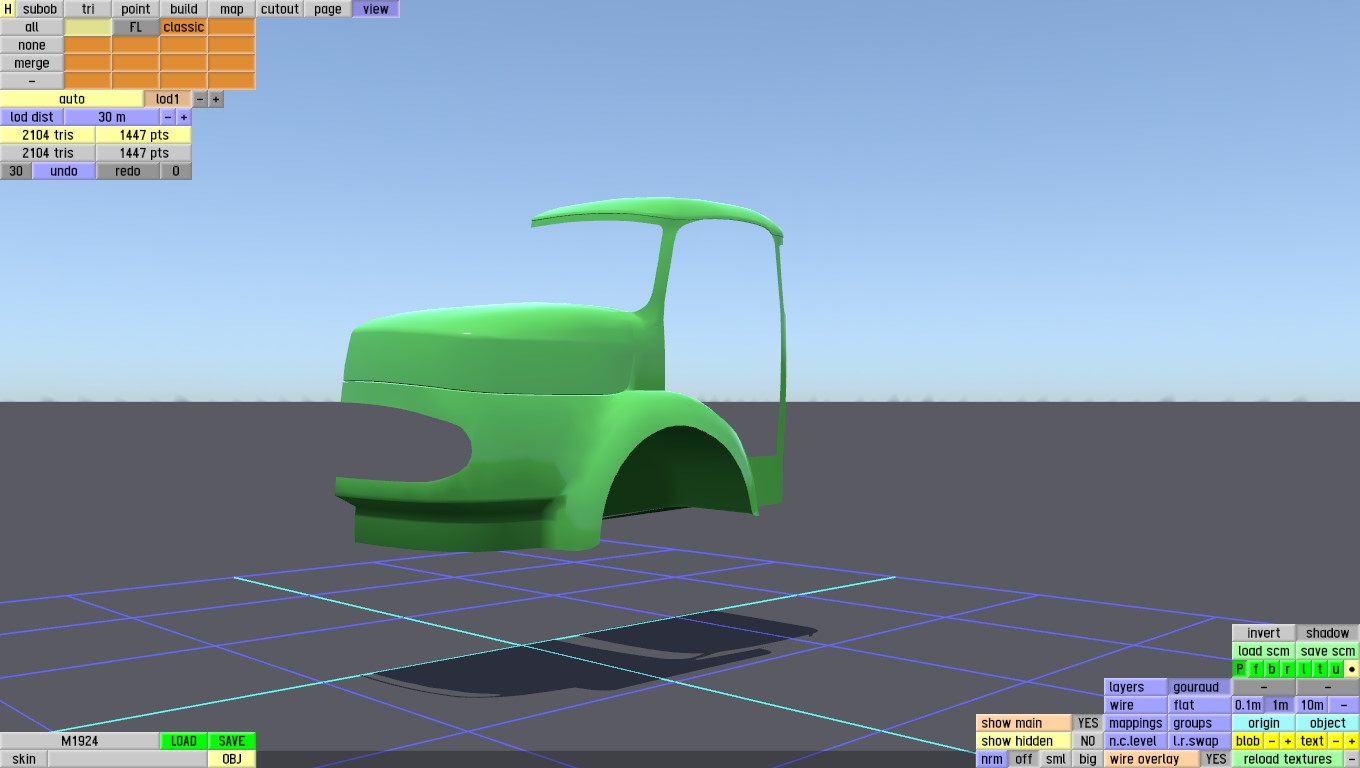This screenshot has height=768, width=1360.
Task: Select the u view preset
Action: pyautogui.click(x=1336, y=669)
